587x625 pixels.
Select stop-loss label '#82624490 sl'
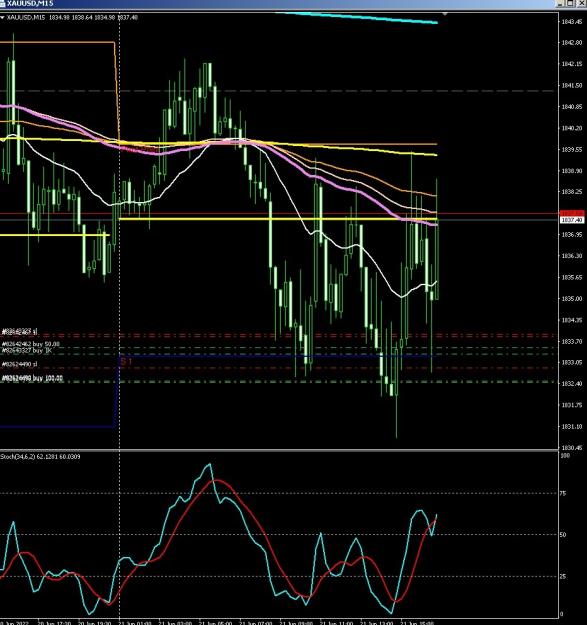pos(20,364)
